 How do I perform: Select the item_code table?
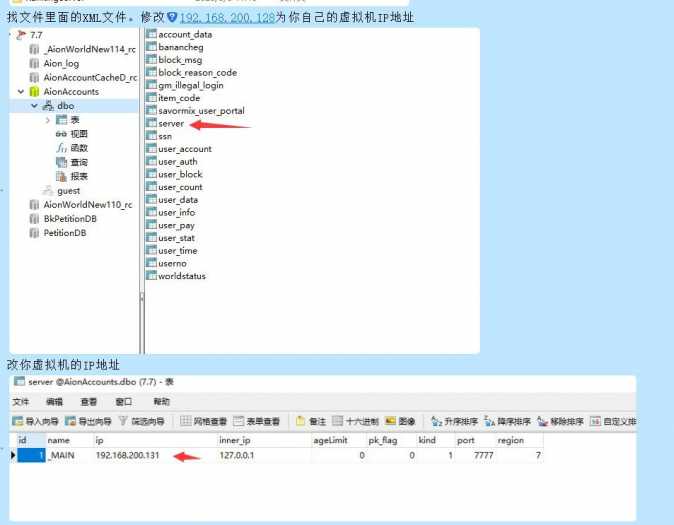(173, 98)
